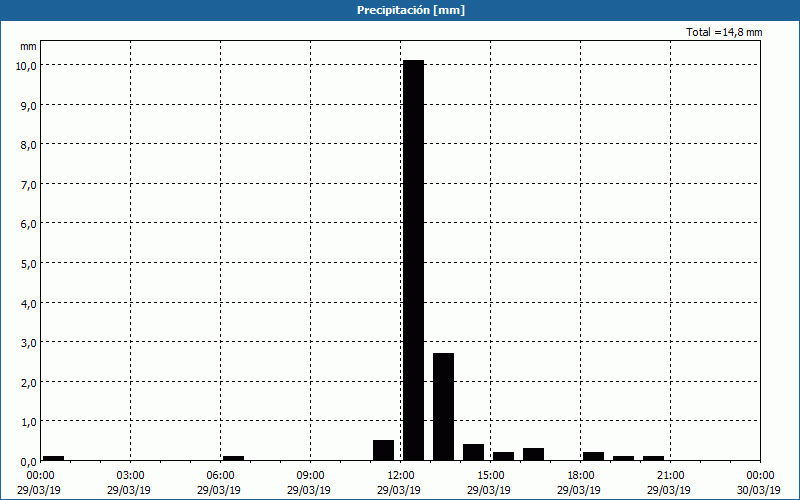Click the '0,0' y-axis label
Viewport: 800px width, 500px height.
click(29, 462)
